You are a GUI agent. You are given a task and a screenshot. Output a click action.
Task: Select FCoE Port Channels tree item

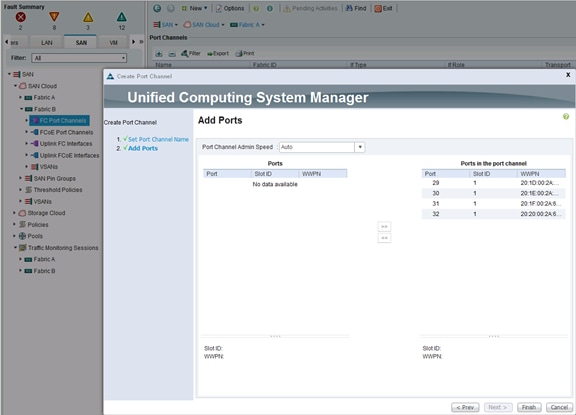(x=66, y=132)
